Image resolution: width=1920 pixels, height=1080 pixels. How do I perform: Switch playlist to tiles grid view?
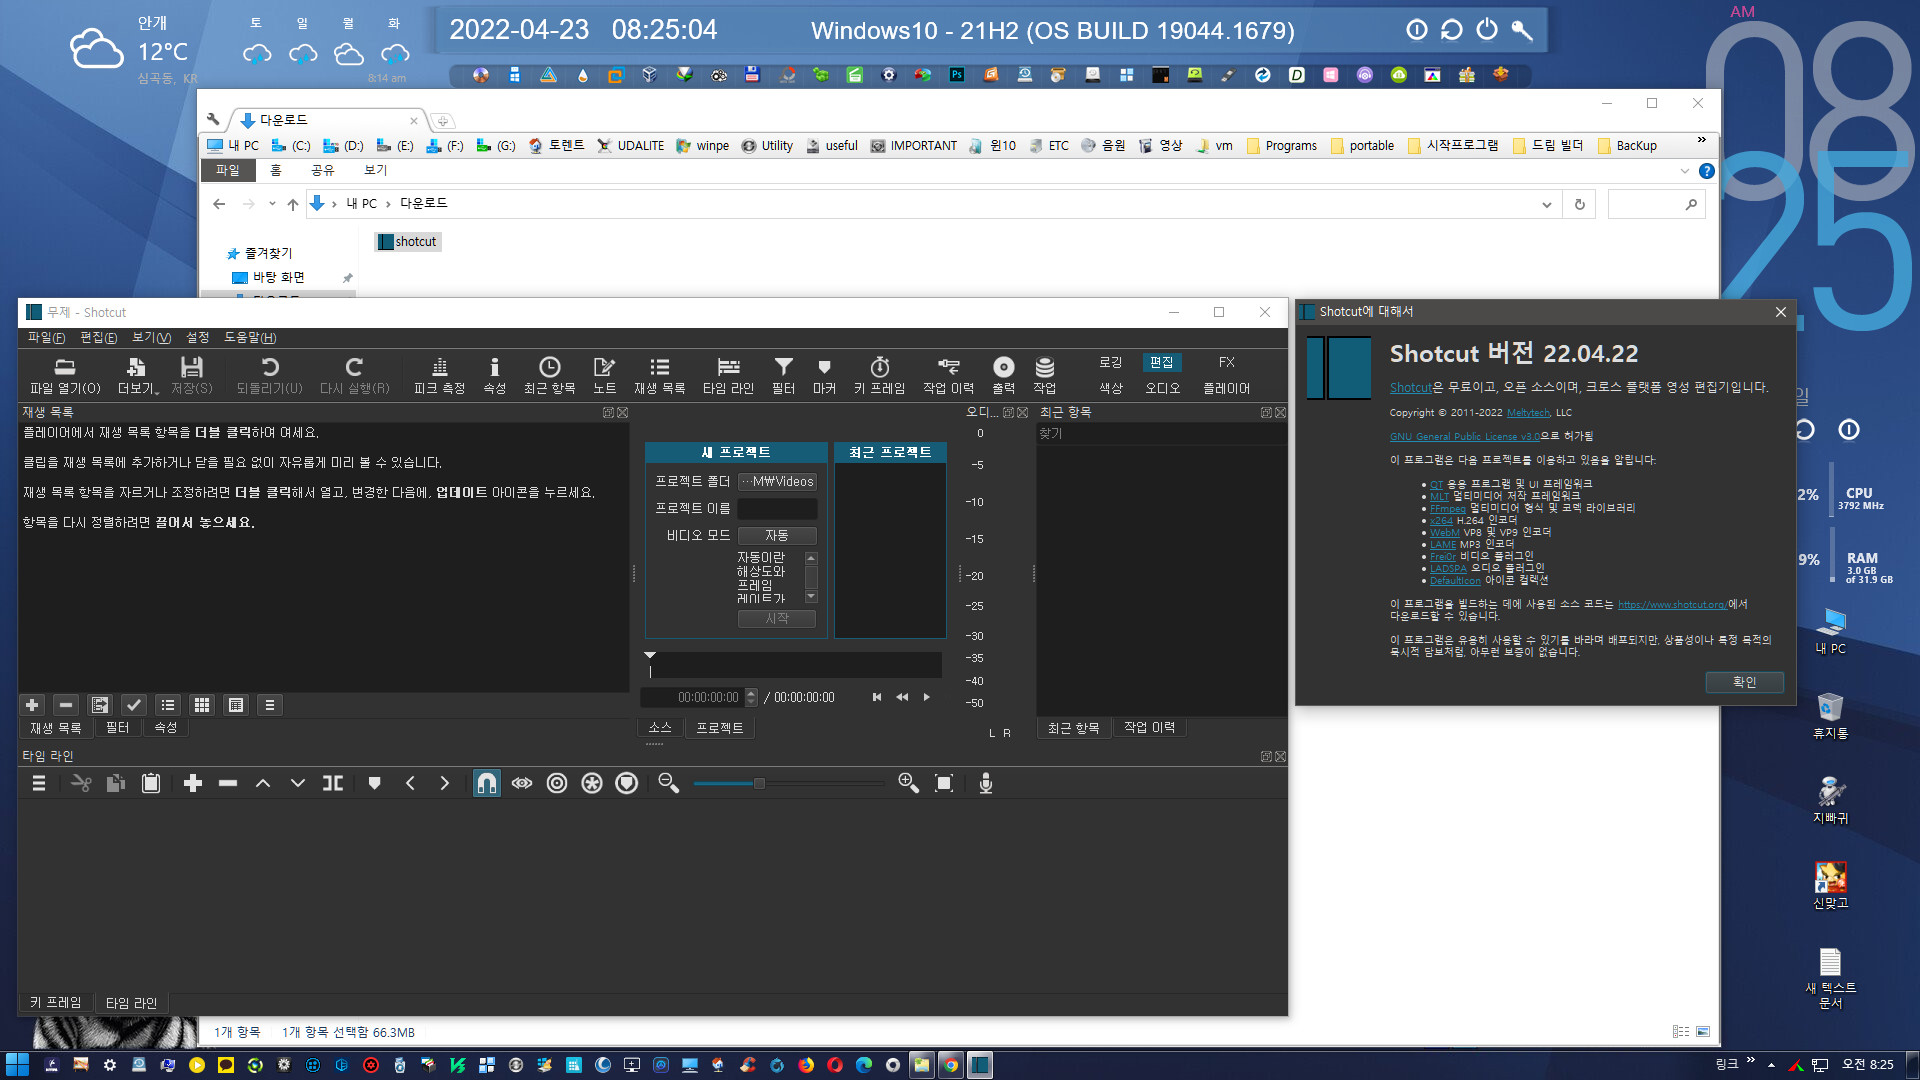click(202, 705)
